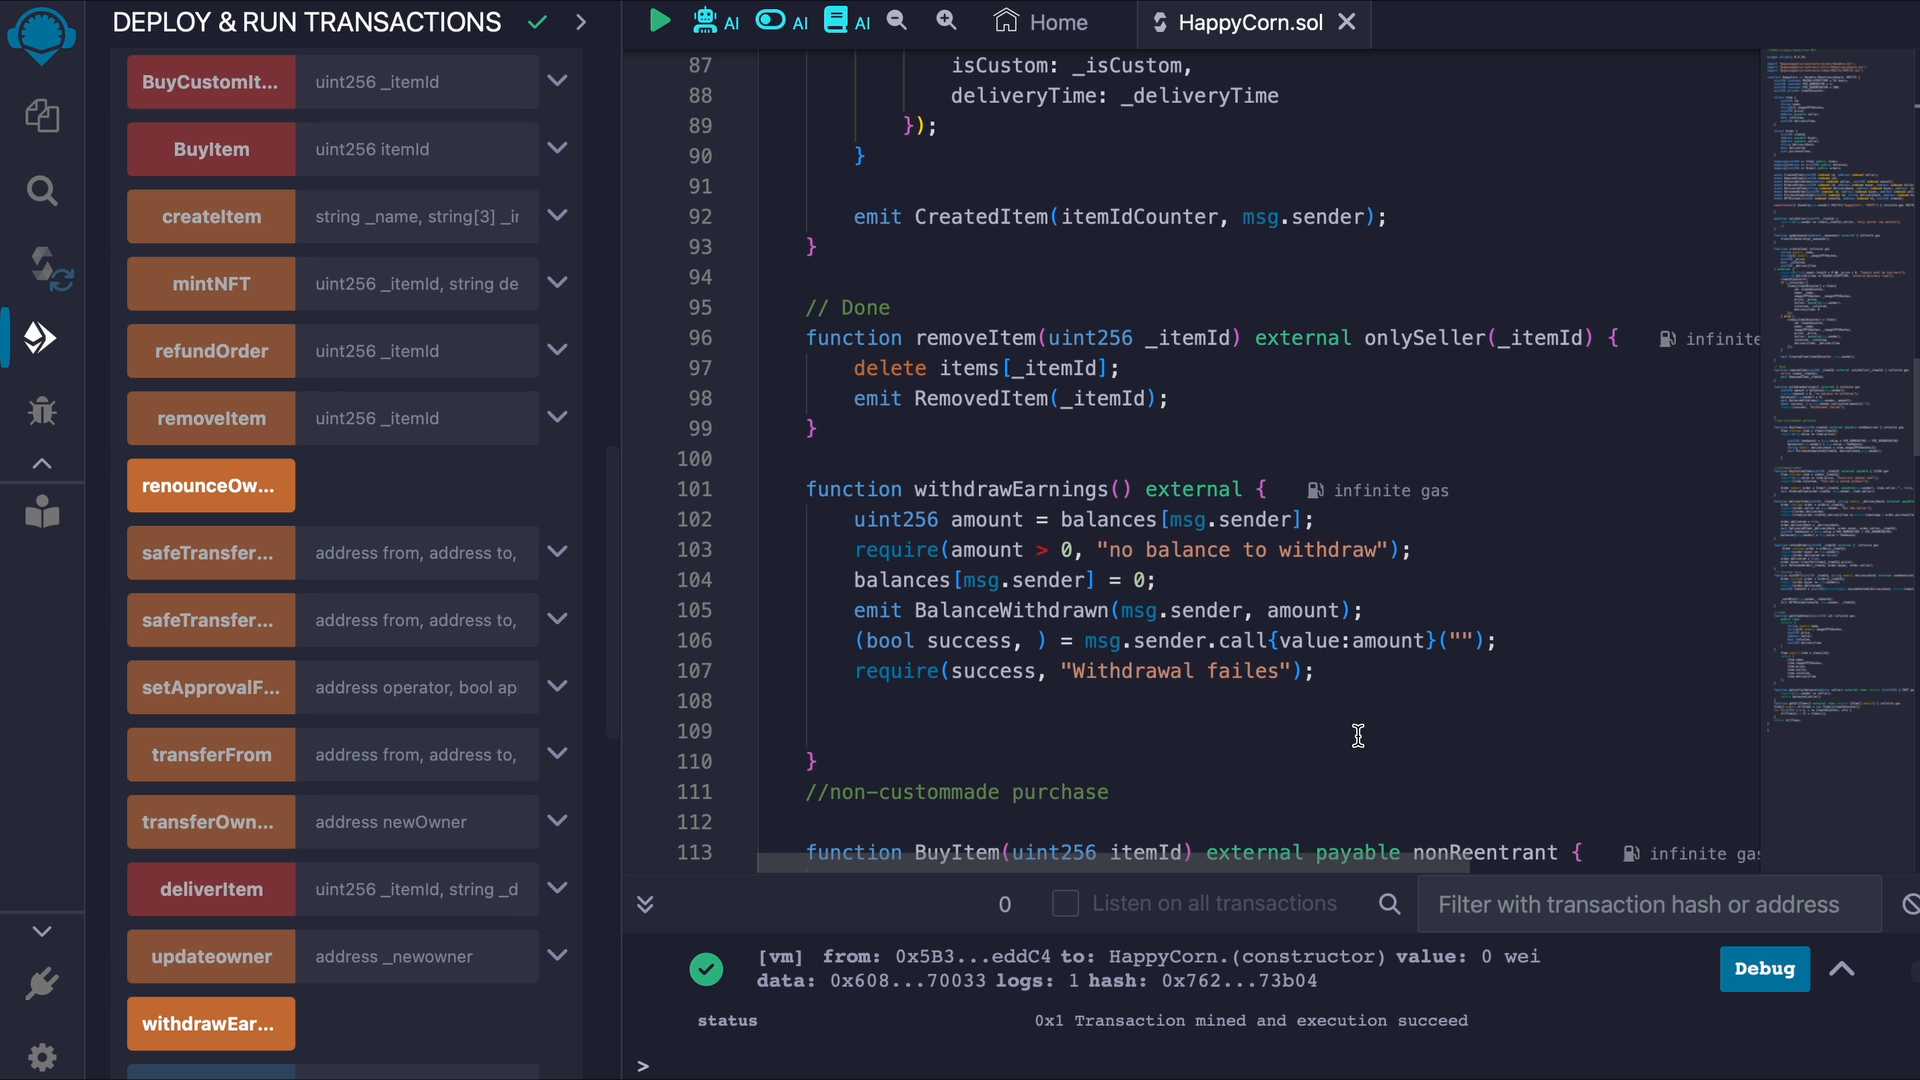
Task: Expand setApprovalF... function parameters
Action: click(x=558, y=686)
